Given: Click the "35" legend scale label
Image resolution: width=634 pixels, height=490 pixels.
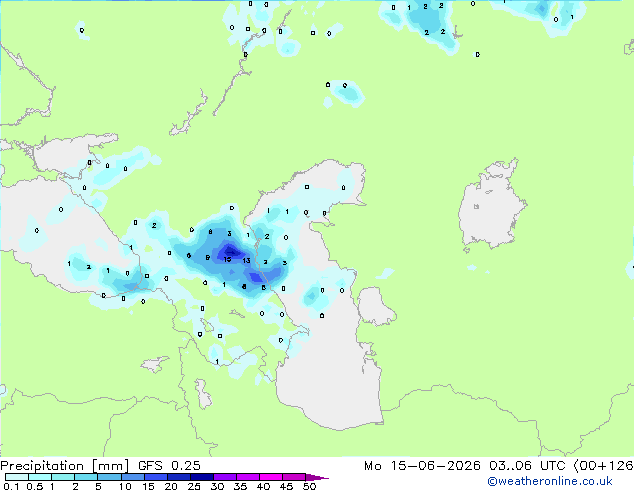Looking at the screenshot, I should 240,486.
